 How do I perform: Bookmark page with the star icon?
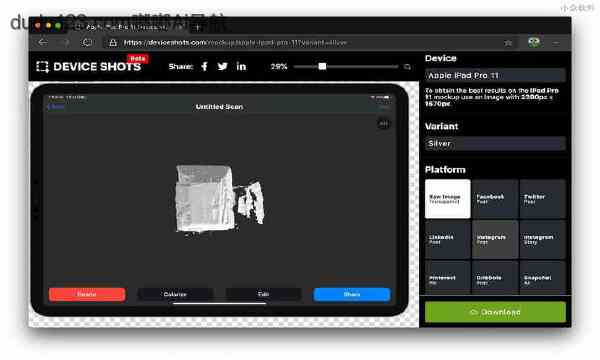pyautogui.click(x=508, y=43)
